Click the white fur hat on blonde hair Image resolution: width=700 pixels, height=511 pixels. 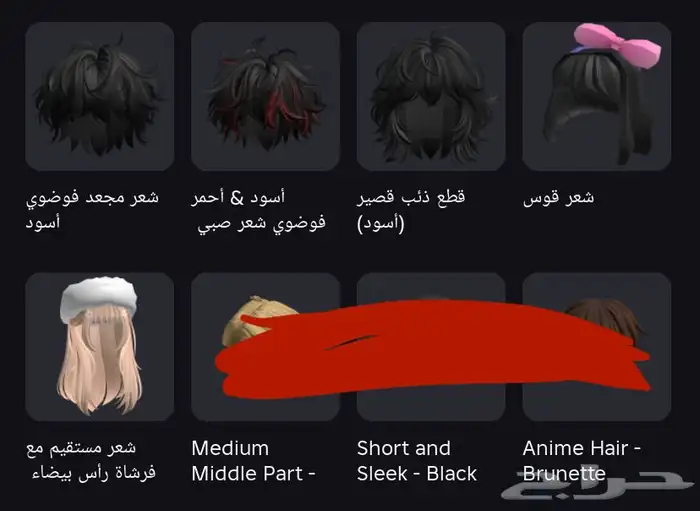tap(99, 298)
